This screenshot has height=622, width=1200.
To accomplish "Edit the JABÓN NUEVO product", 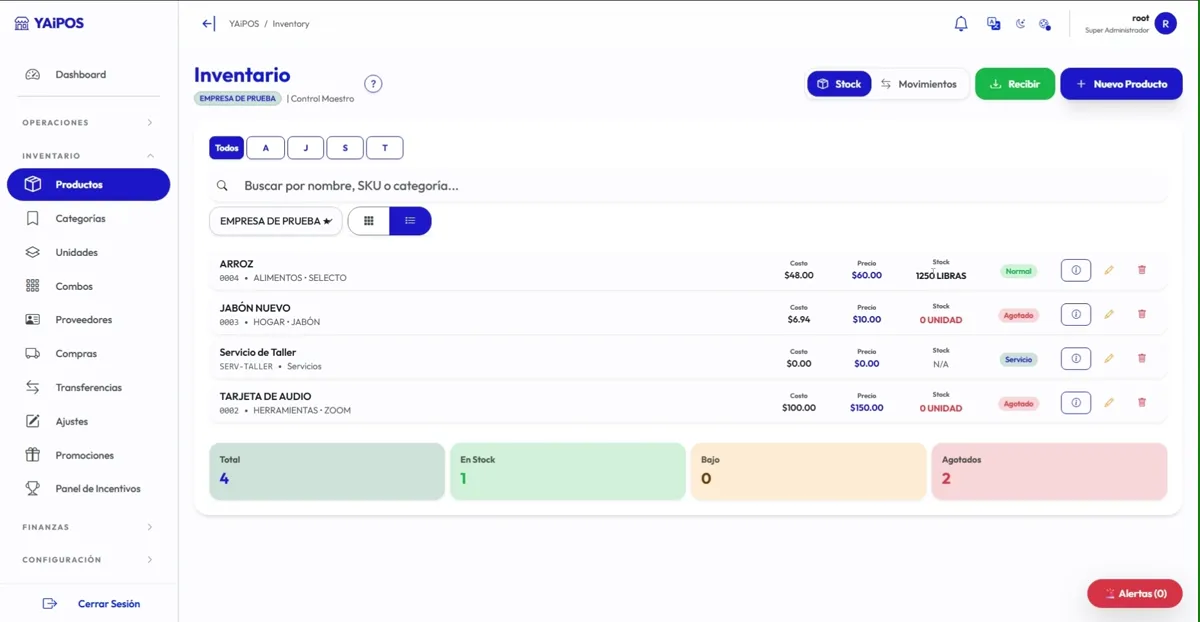I will pyautogui.click(x=1109, y=314).
